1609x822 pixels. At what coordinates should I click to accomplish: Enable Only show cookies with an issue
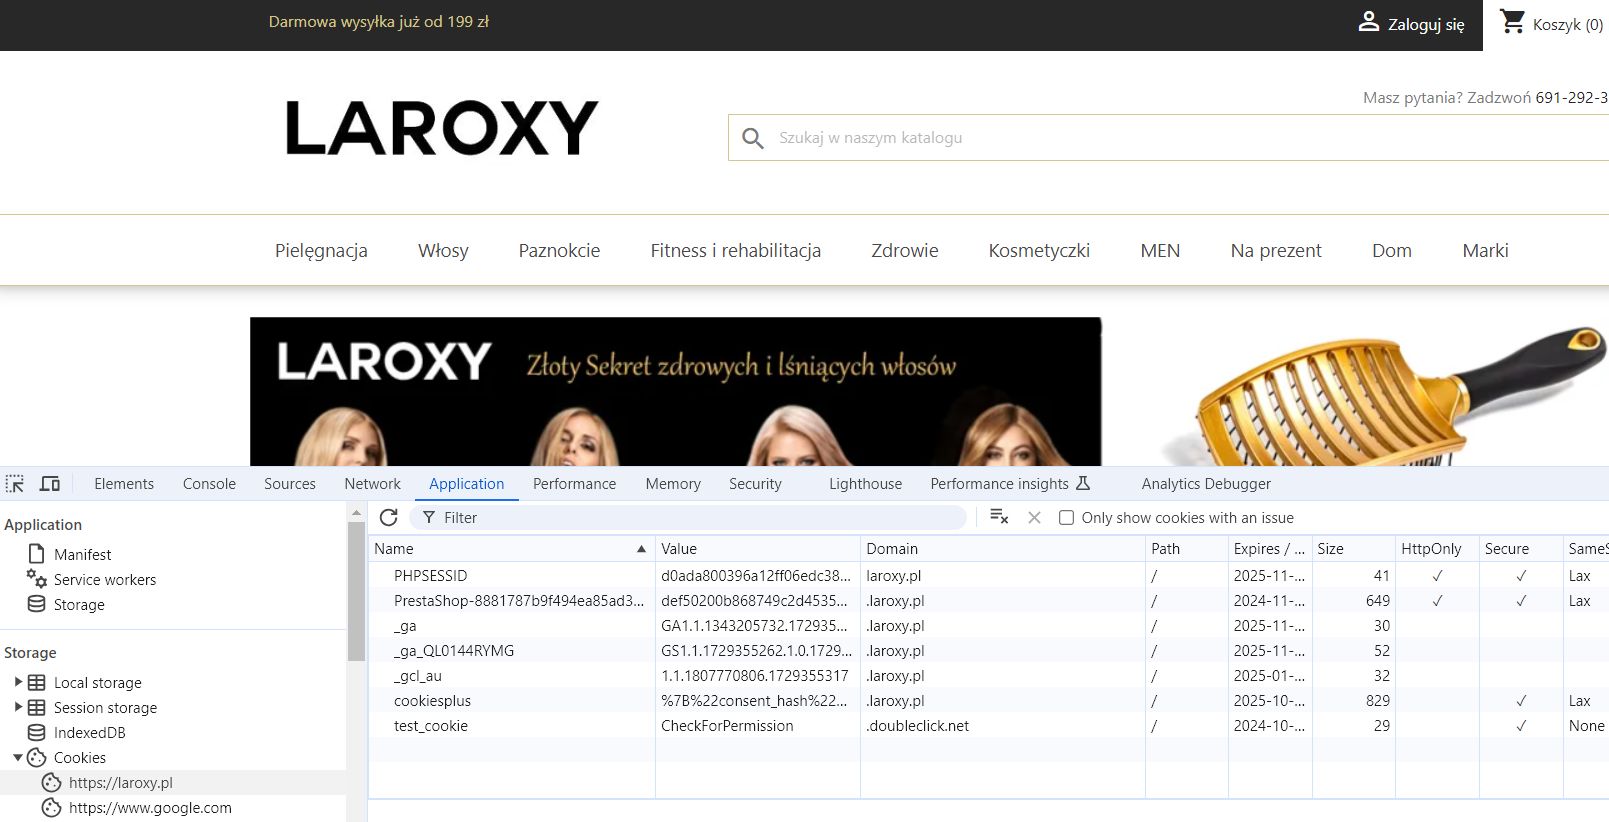click(x=1066, y=518)
